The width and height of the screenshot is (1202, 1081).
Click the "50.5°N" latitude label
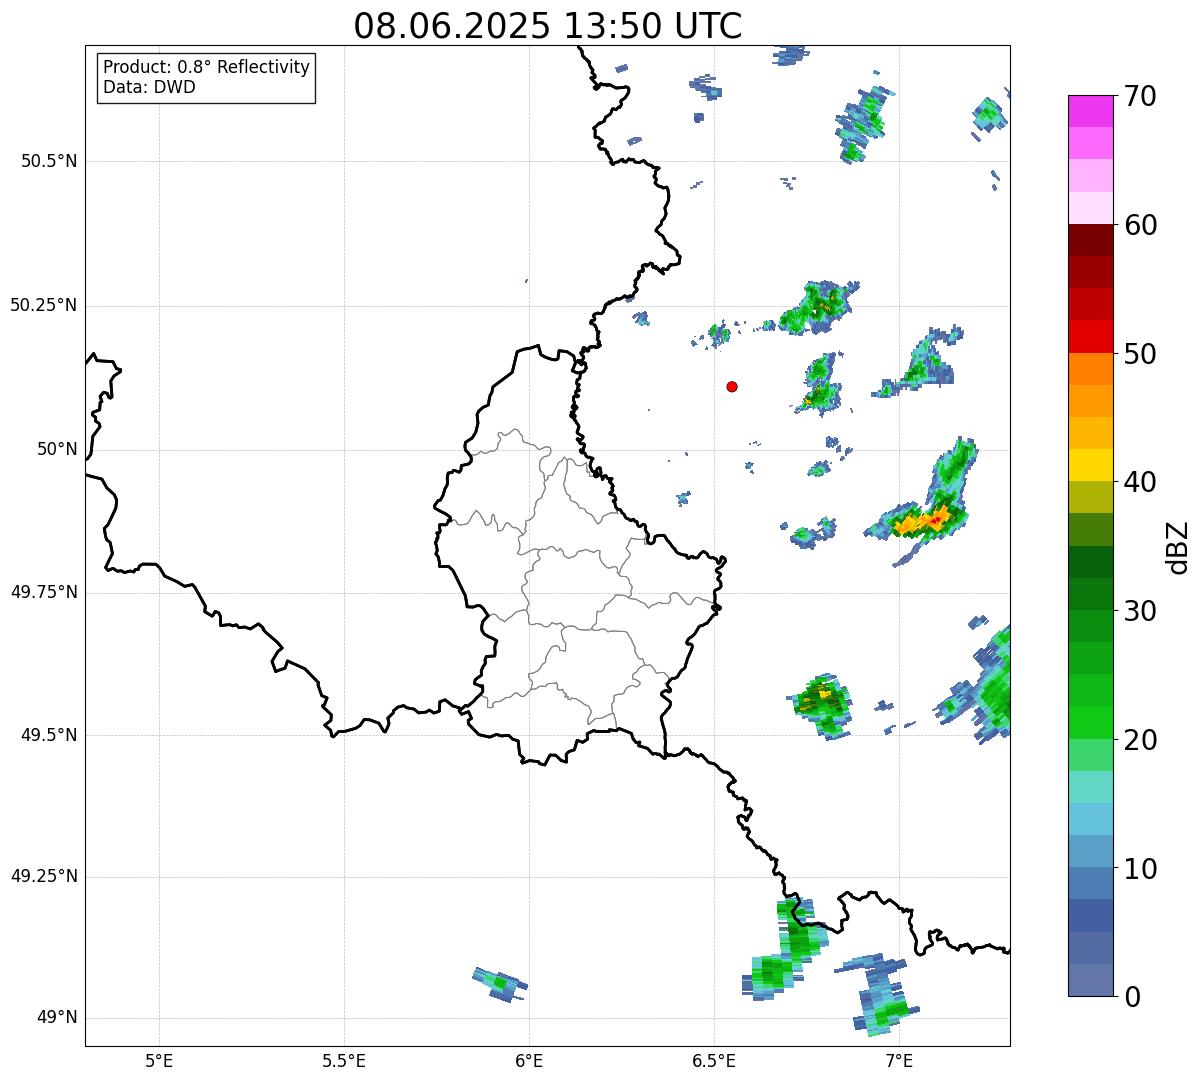[49, 161]
